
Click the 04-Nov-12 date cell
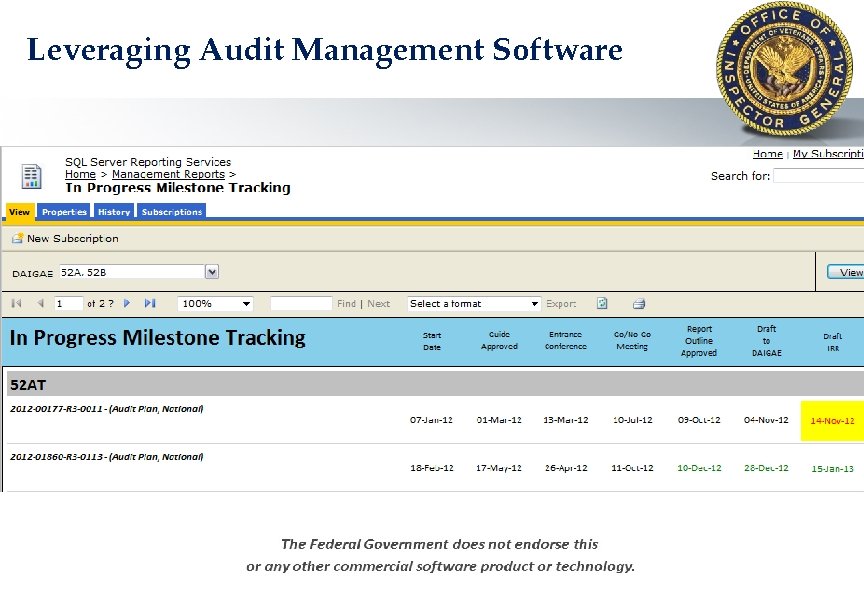pyautogui.click(x=766, y=420)
